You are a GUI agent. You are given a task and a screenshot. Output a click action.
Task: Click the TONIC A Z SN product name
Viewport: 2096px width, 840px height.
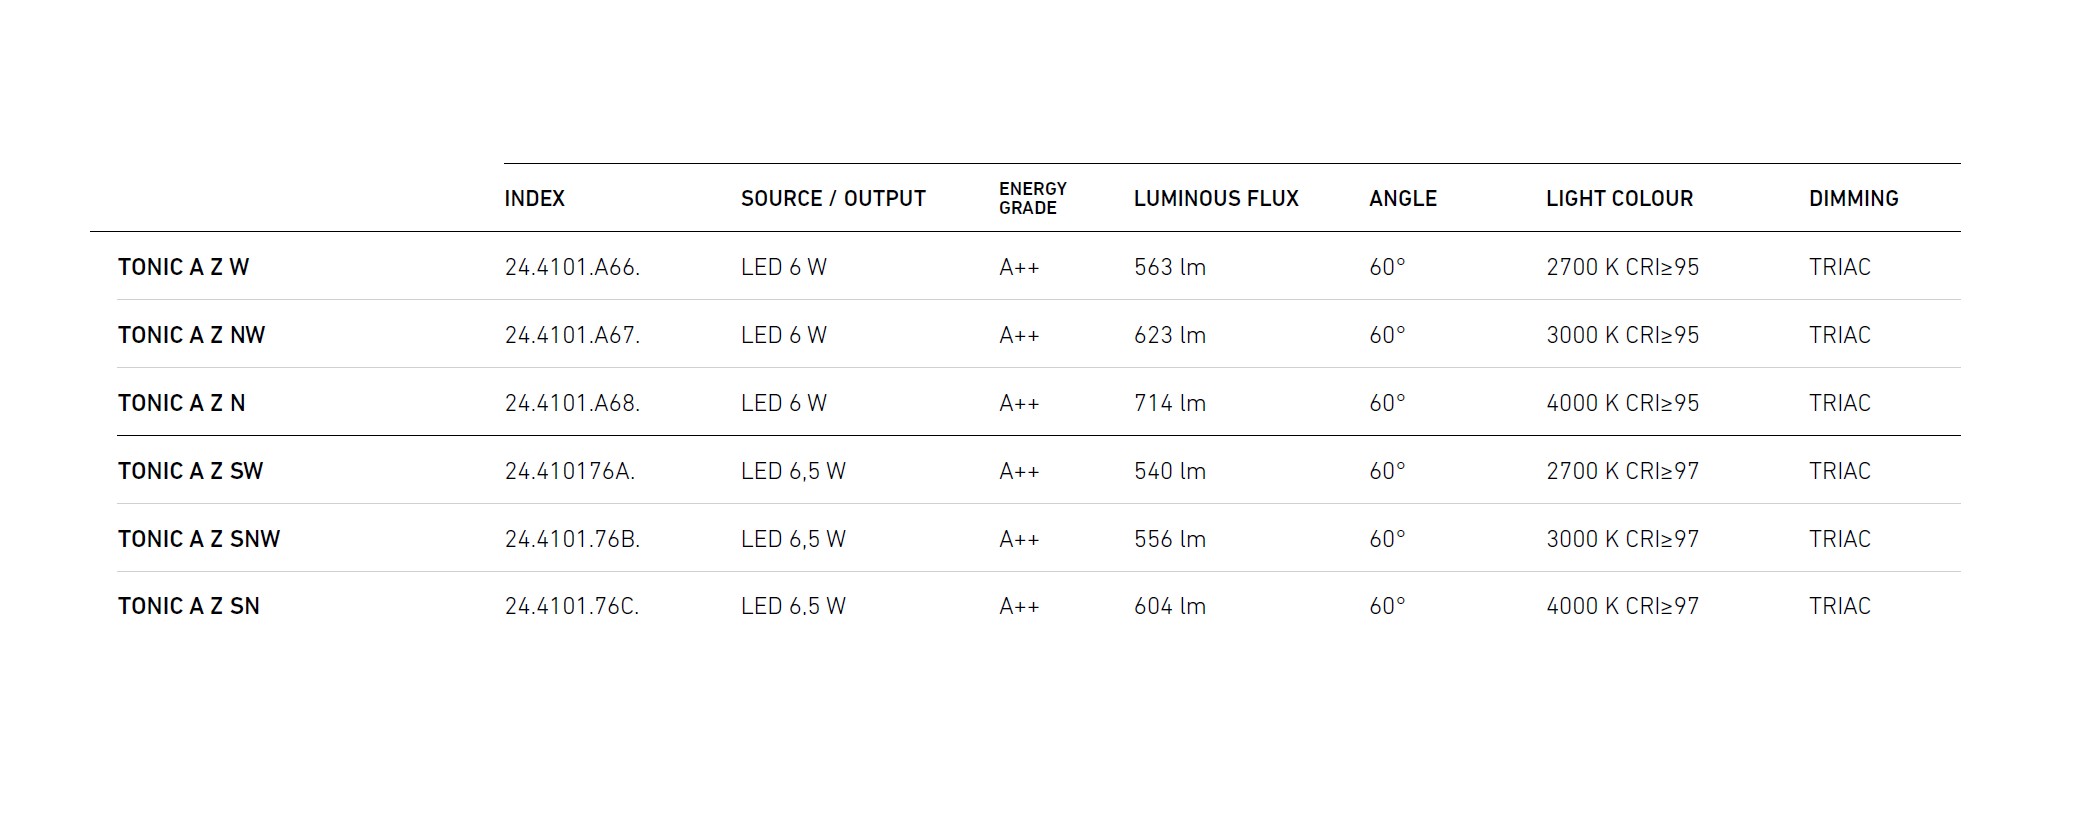coord(188,606)
